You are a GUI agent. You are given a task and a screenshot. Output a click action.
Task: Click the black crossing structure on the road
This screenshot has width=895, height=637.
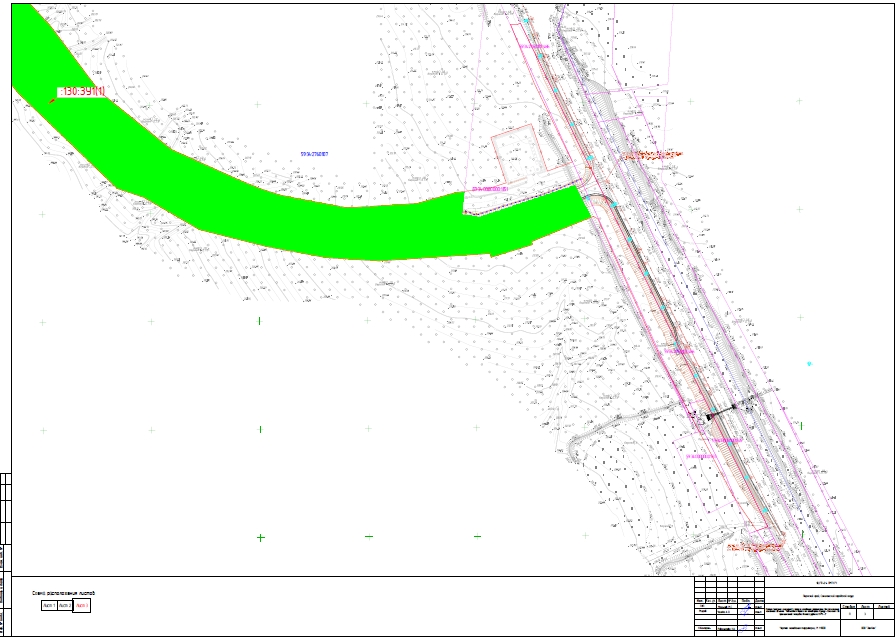pyautogui.click(x=723, y=412)
